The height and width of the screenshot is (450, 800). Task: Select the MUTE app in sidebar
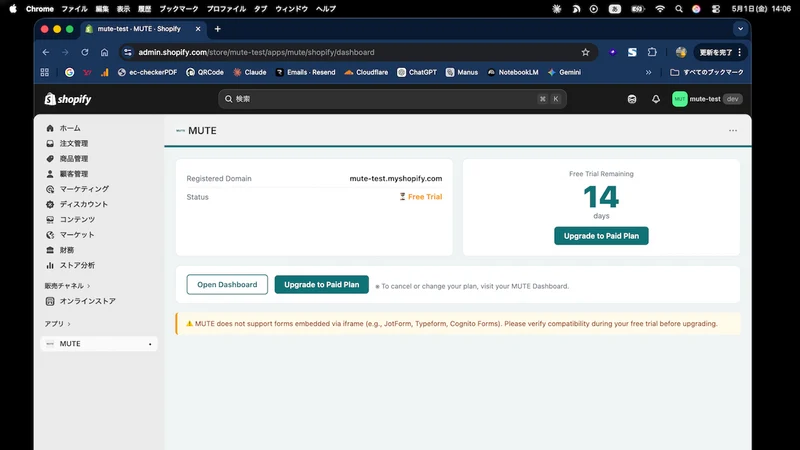(x=98, y=344)
